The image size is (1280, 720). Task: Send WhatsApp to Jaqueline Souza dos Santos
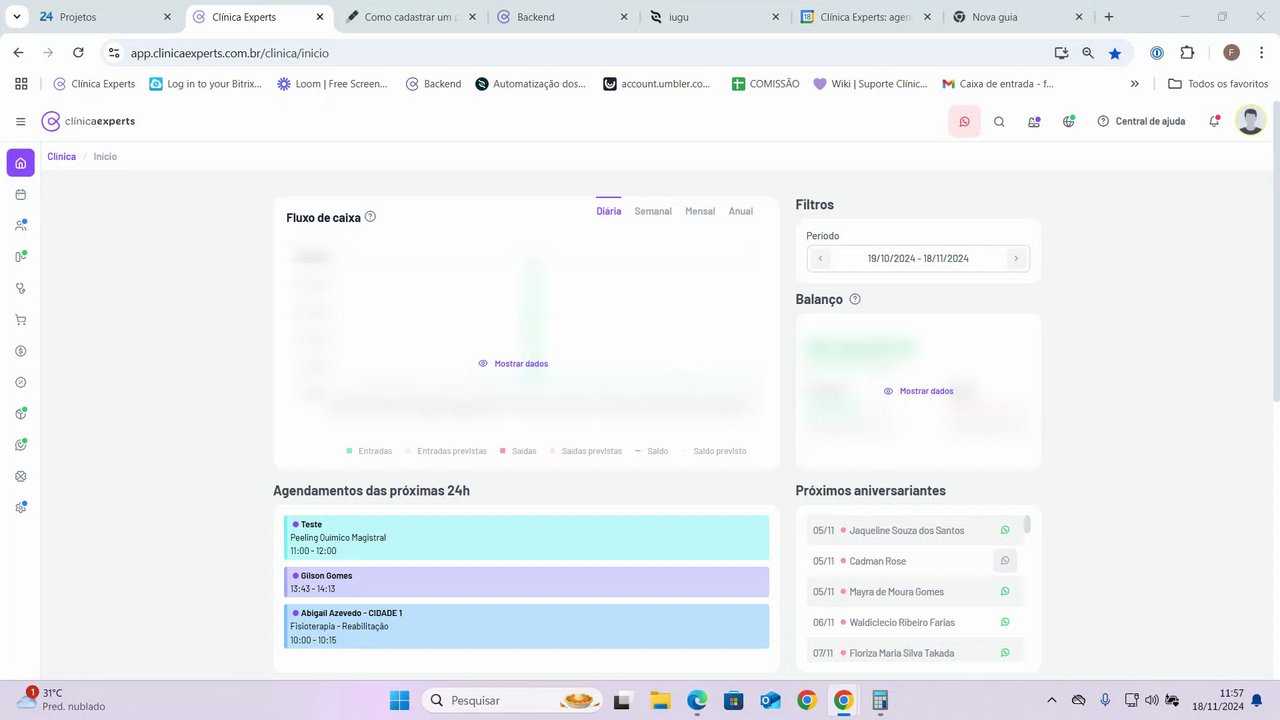pos(1005,530)
